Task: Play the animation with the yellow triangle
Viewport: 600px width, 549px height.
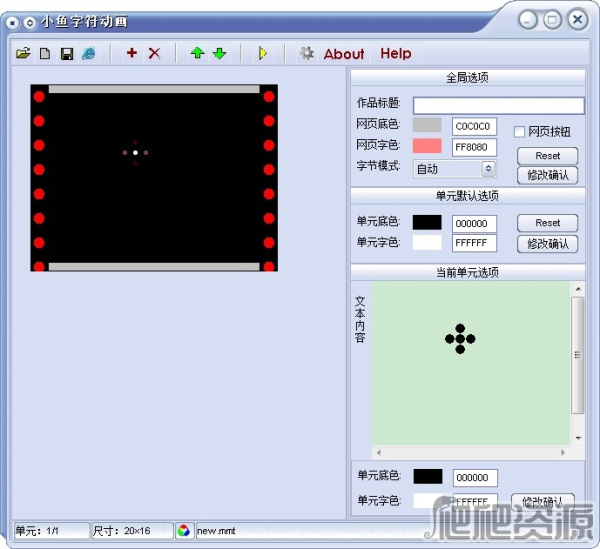Action: pyautogui.click(x=262, y=53)
